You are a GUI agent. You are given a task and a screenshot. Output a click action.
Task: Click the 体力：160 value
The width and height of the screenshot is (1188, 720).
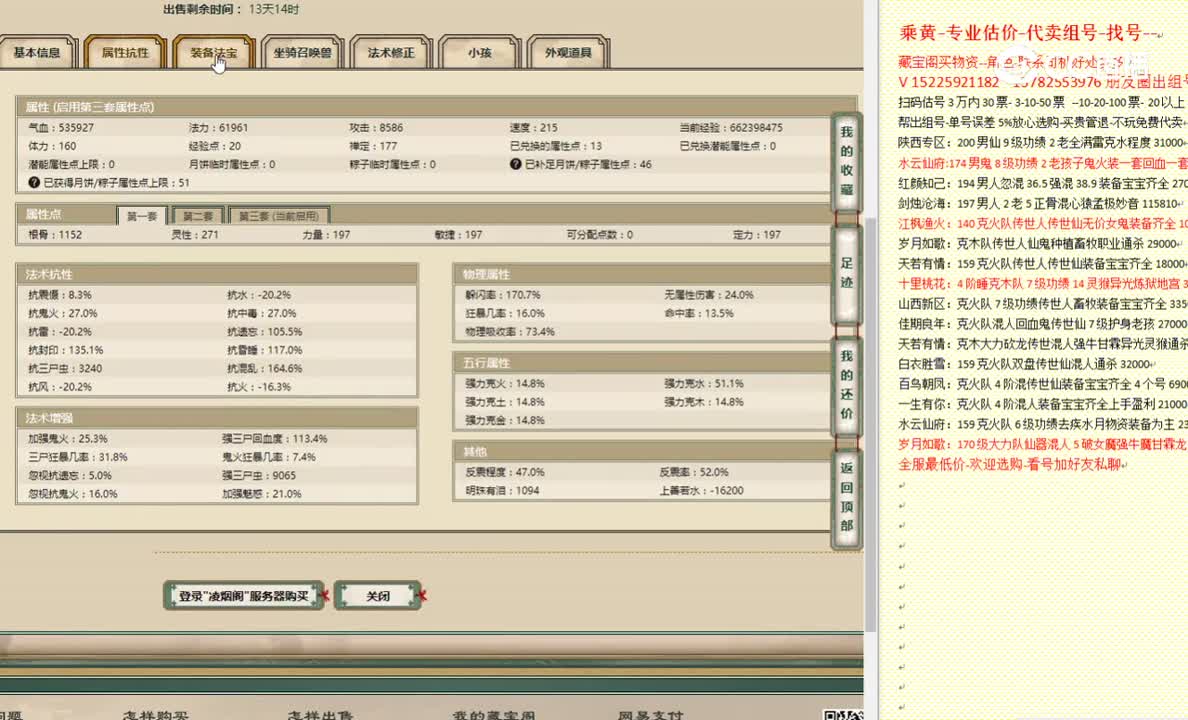pyautogui.click(x=52, y=146)
